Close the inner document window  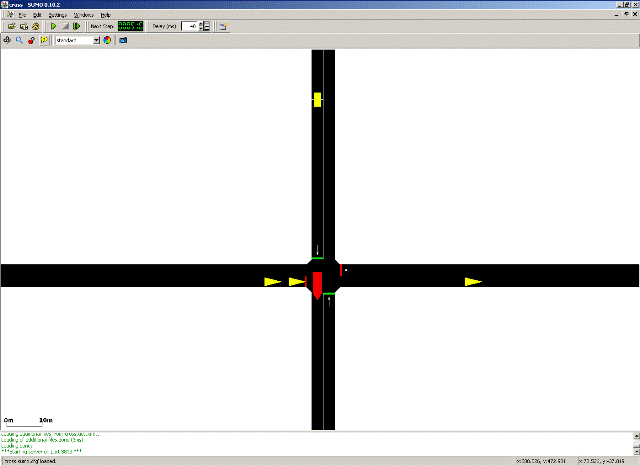coord(635,15)
